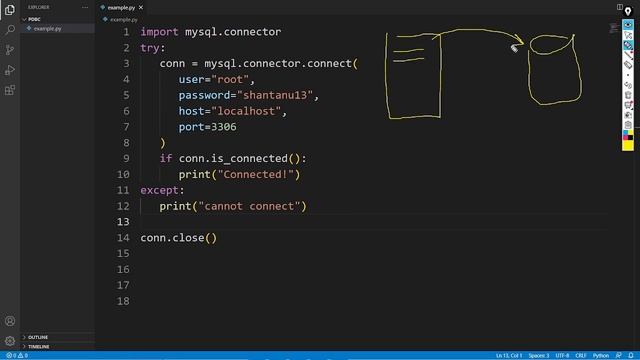Open the Source Control view
Screen dimensions: 640x360
[x=10, y=50]
